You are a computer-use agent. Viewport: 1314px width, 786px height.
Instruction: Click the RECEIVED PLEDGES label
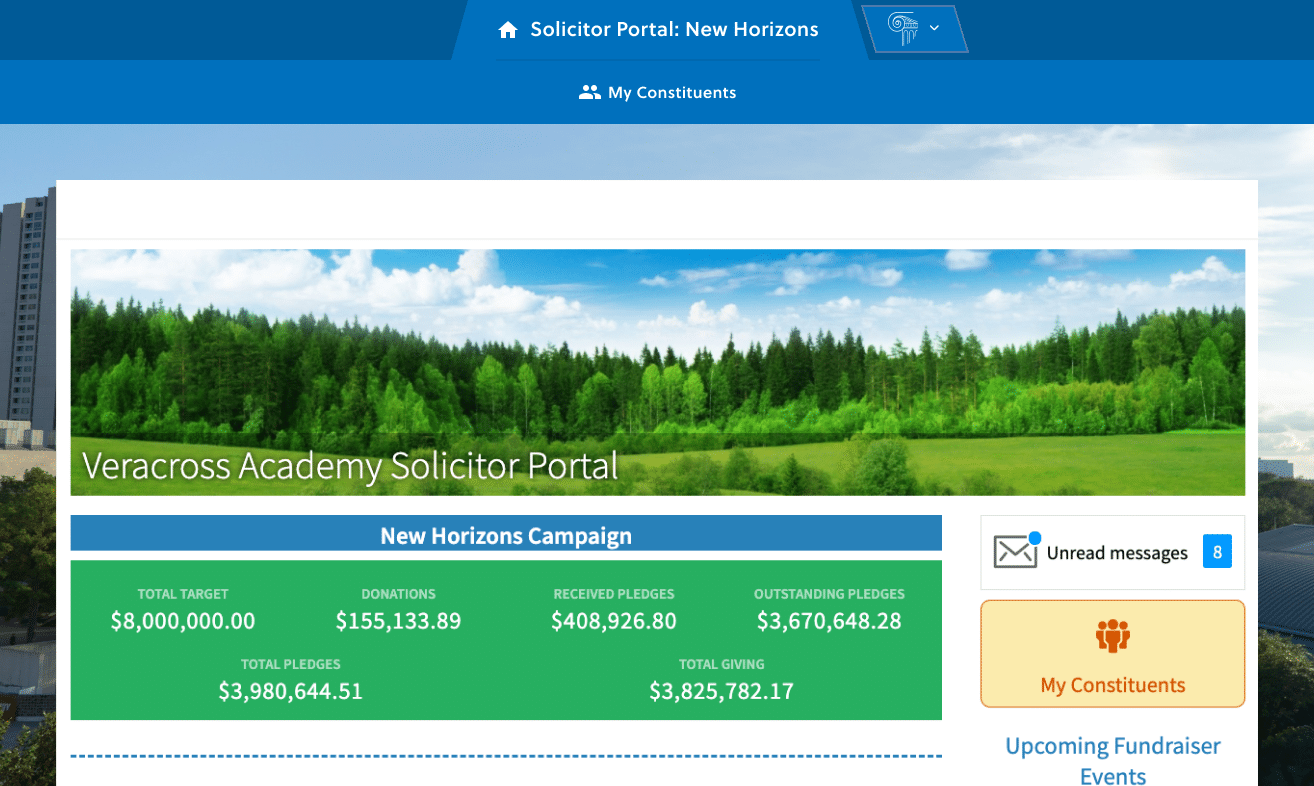(614, 594)
